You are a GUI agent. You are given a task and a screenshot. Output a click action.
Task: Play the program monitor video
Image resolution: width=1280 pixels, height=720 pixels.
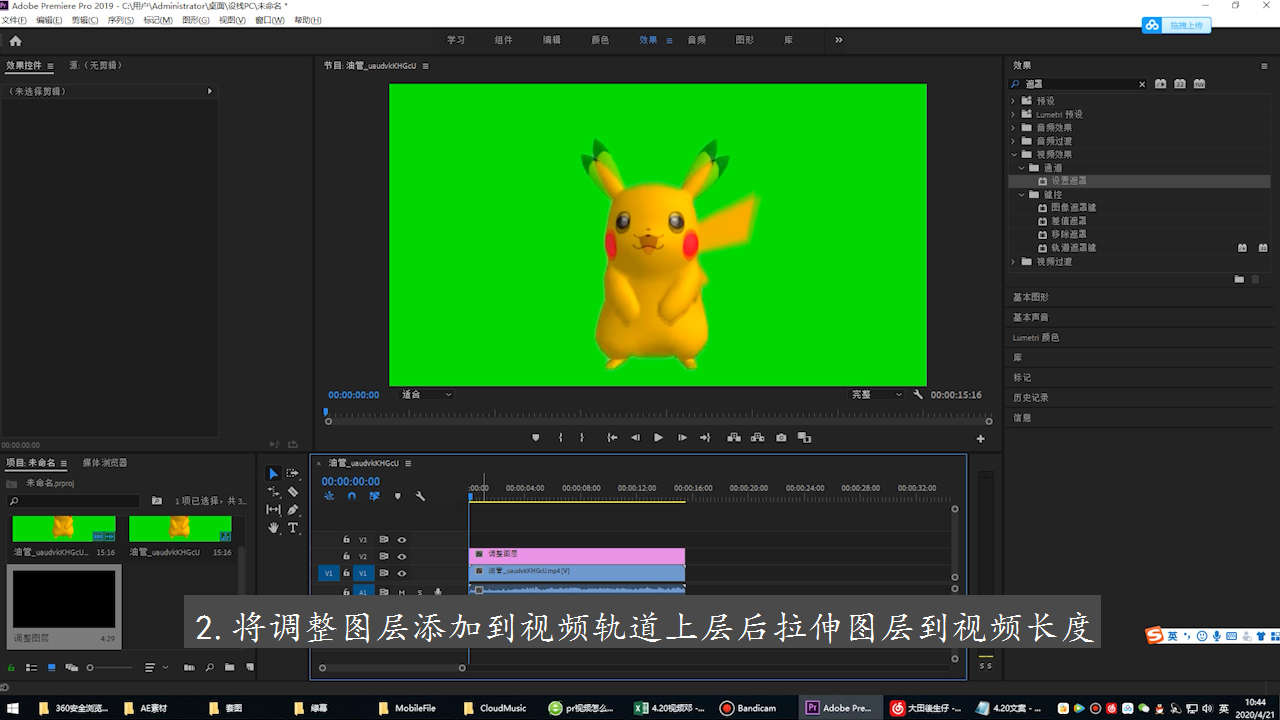pos(658,438)
